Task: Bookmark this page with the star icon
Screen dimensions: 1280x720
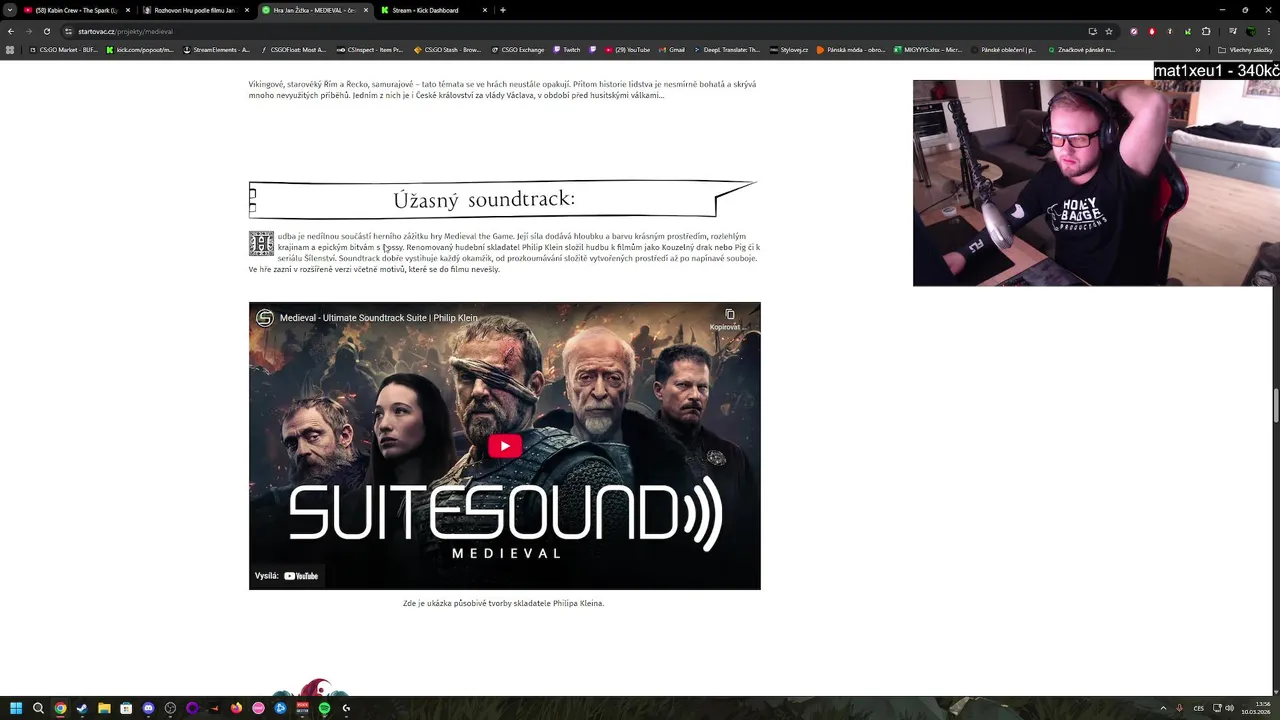Action: 1109,31
